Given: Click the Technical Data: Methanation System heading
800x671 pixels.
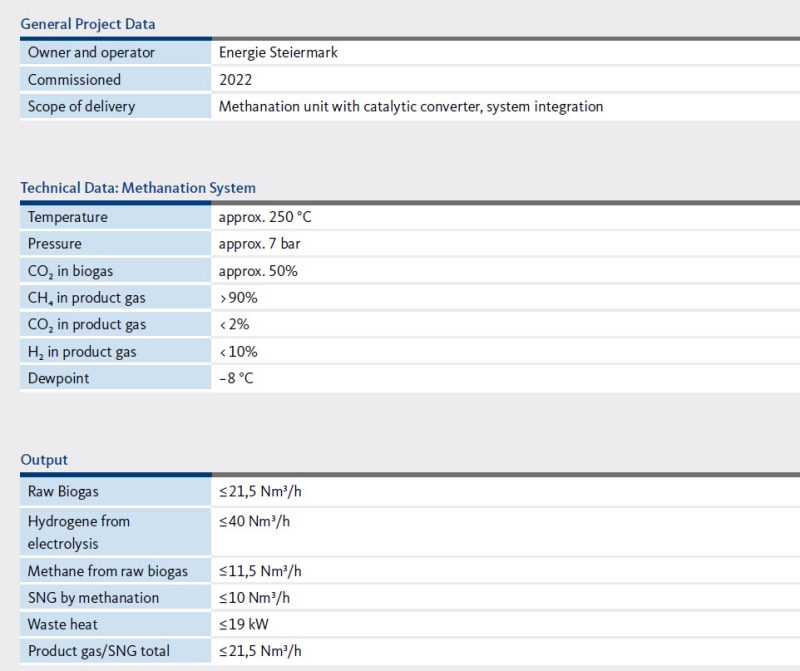Looking at the screenshot, I should [x=138, y=188].
